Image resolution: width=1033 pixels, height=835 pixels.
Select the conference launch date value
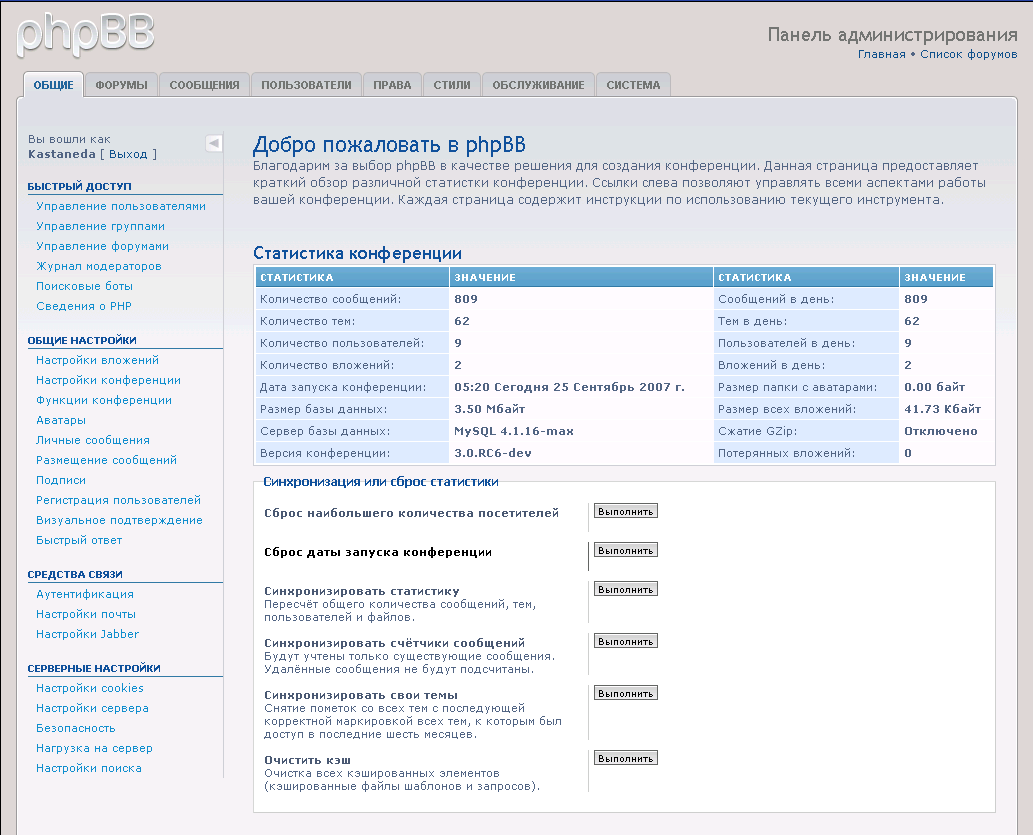point(569,387)
